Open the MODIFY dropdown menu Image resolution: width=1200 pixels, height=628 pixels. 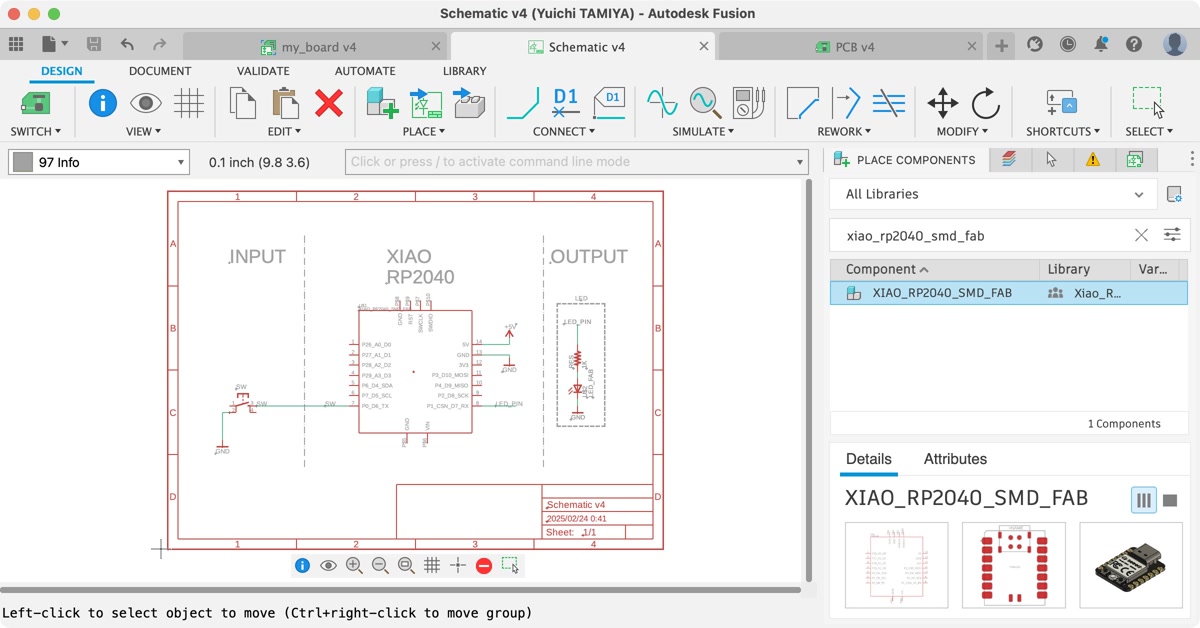click(963, 131)
